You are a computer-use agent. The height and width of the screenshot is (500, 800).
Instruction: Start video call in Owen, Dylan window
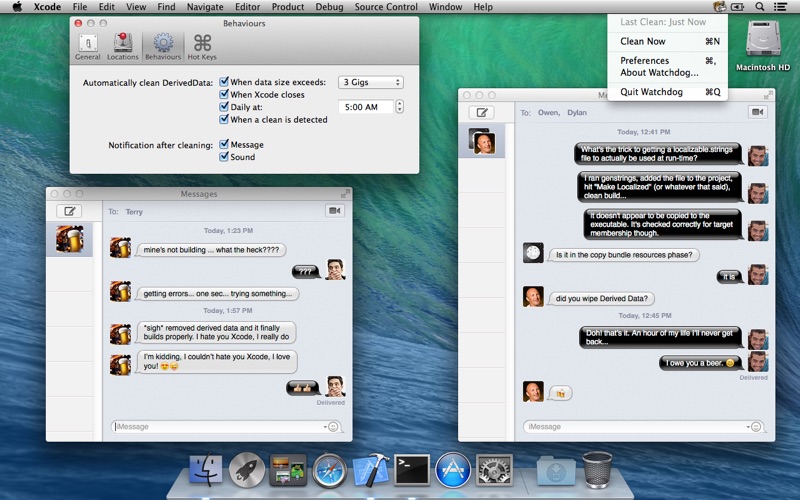coord(758,112)
